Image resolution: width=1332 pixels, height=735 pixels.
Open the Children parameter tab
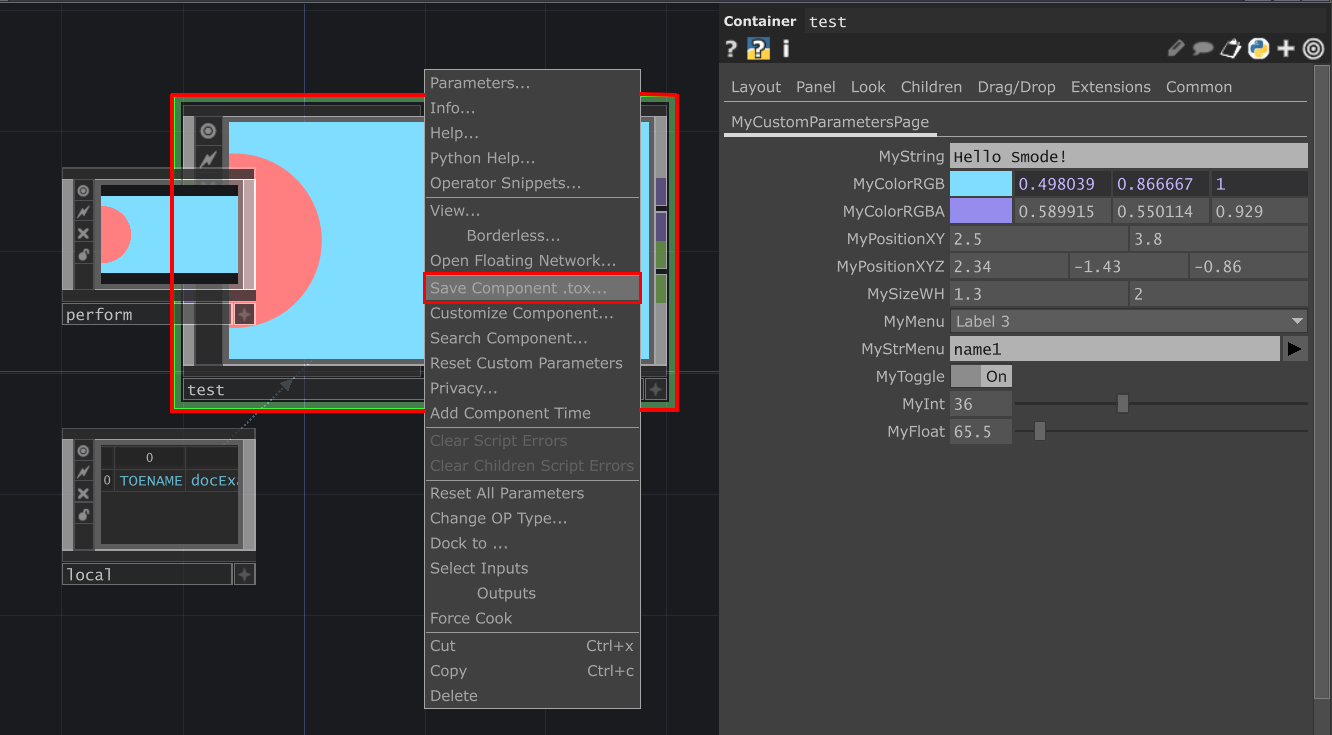[931, 87]
